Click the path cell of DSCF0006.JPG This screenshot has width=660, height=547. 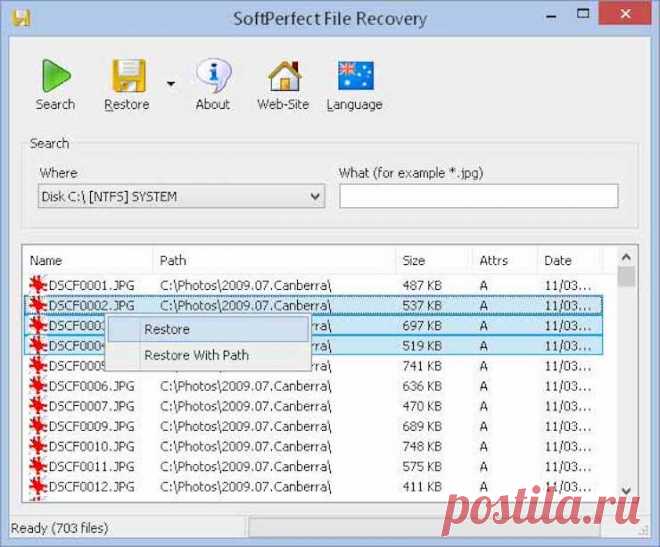pos(245,386)
